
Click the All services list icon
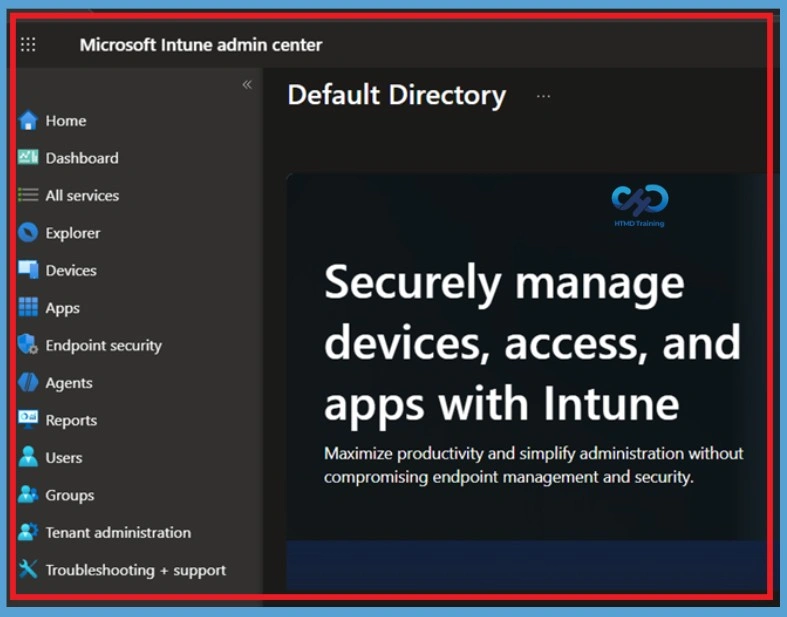click(x=28, y=195)
